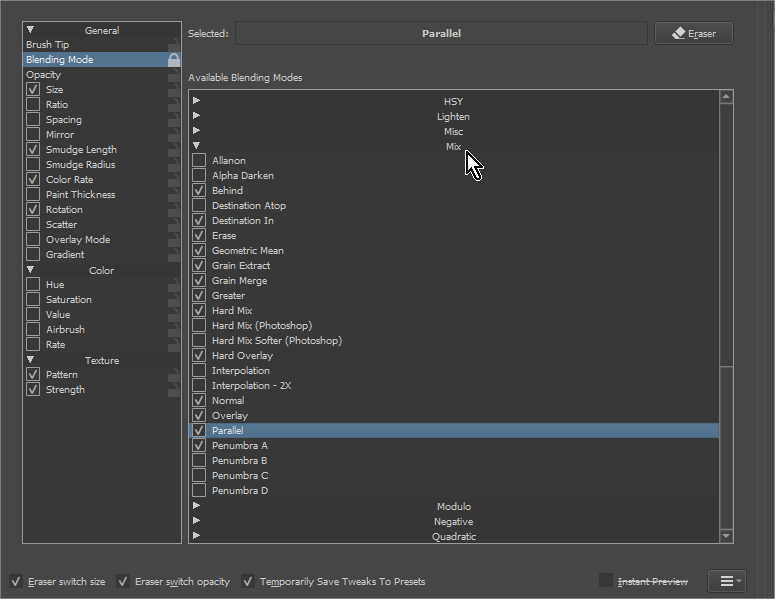Click the lock icon beside Rotation
Viewport: 775px width, 599px height.
[x=173, y=210]
